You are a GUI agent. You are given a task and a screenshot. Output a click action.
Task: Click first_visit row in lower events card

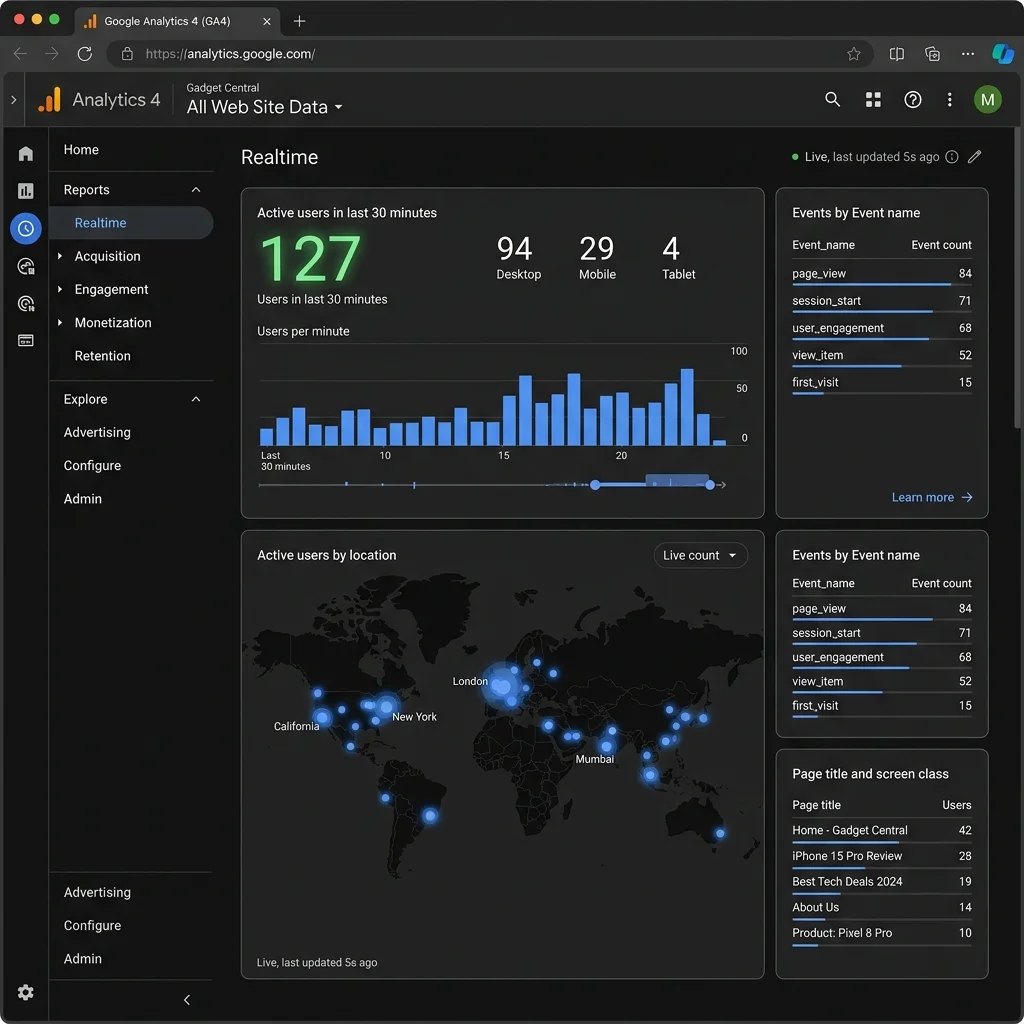(882, 707)
